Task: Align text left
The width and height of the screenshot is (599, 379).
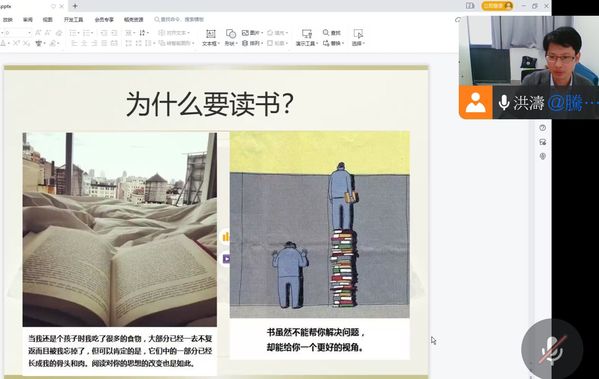Action: pyautogui.click(x=74, y=43)
